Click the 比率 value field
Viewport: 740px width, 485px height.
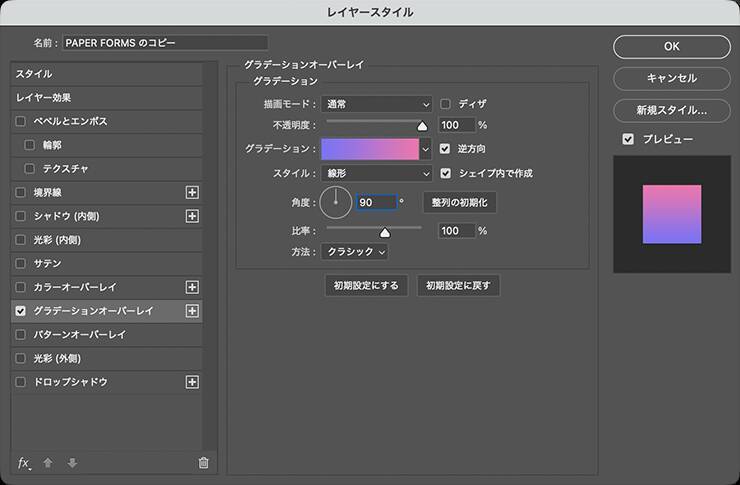[x=456, y=231]
